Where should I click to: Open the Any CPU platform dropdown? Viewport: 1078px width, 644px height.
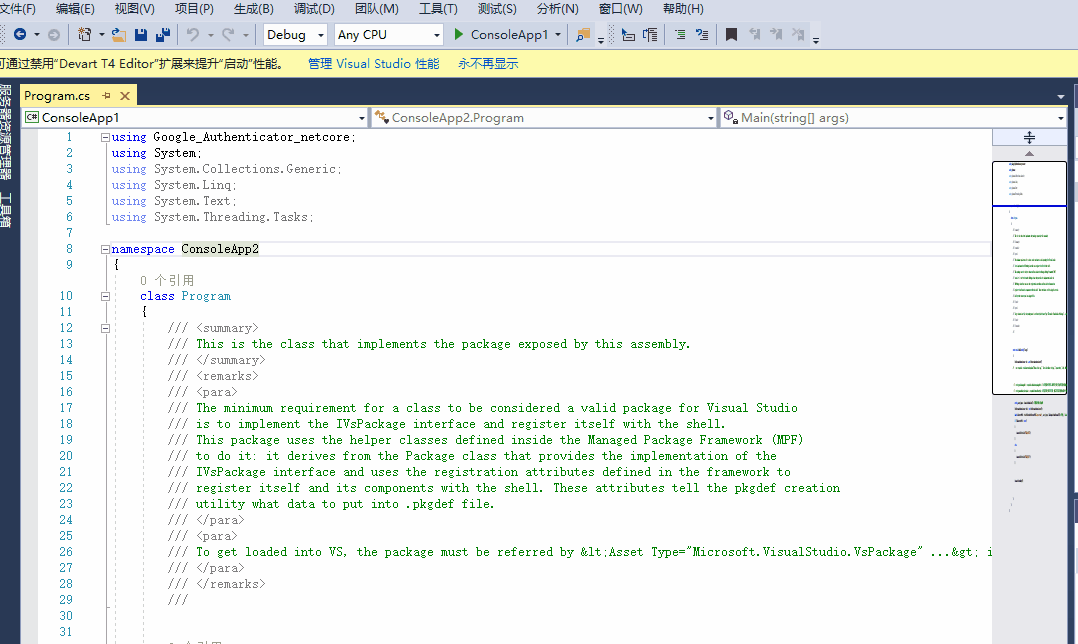(388, 34)
